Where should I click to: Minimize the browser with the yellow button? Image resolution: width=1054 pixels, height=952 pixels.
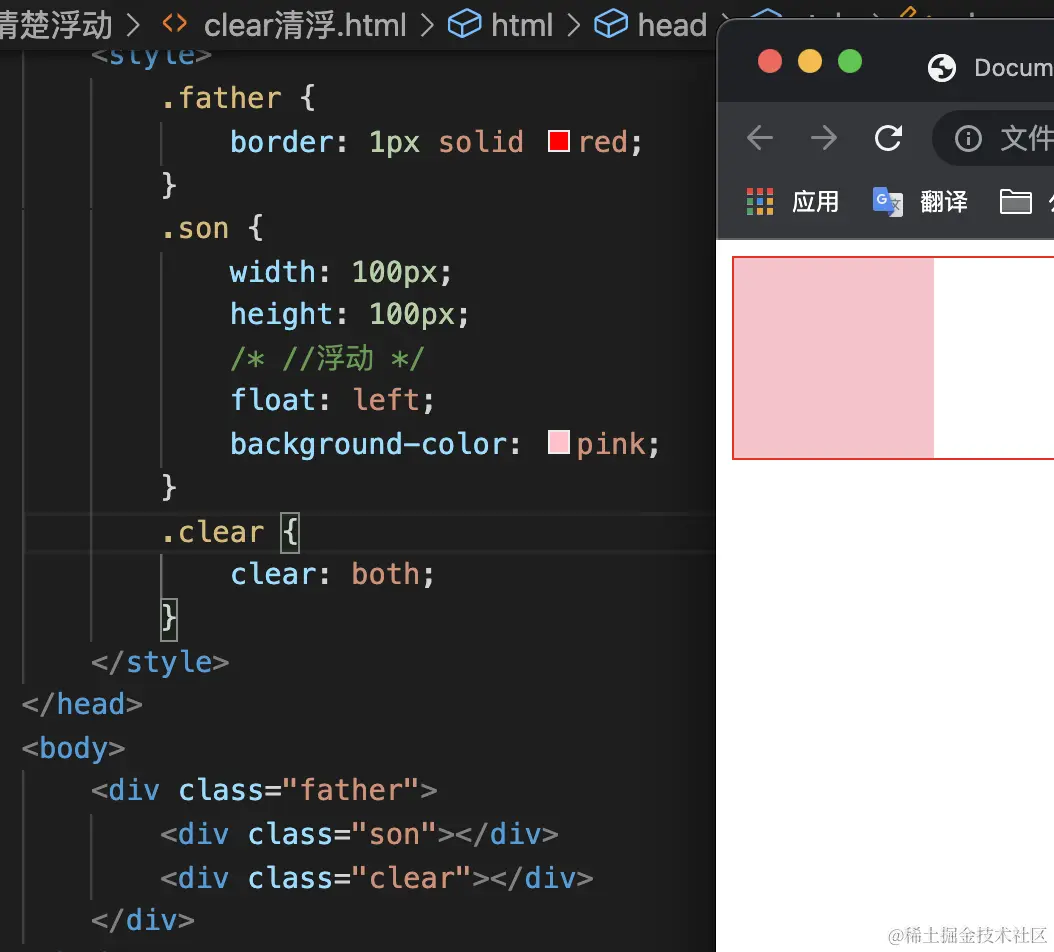(810, 61)
